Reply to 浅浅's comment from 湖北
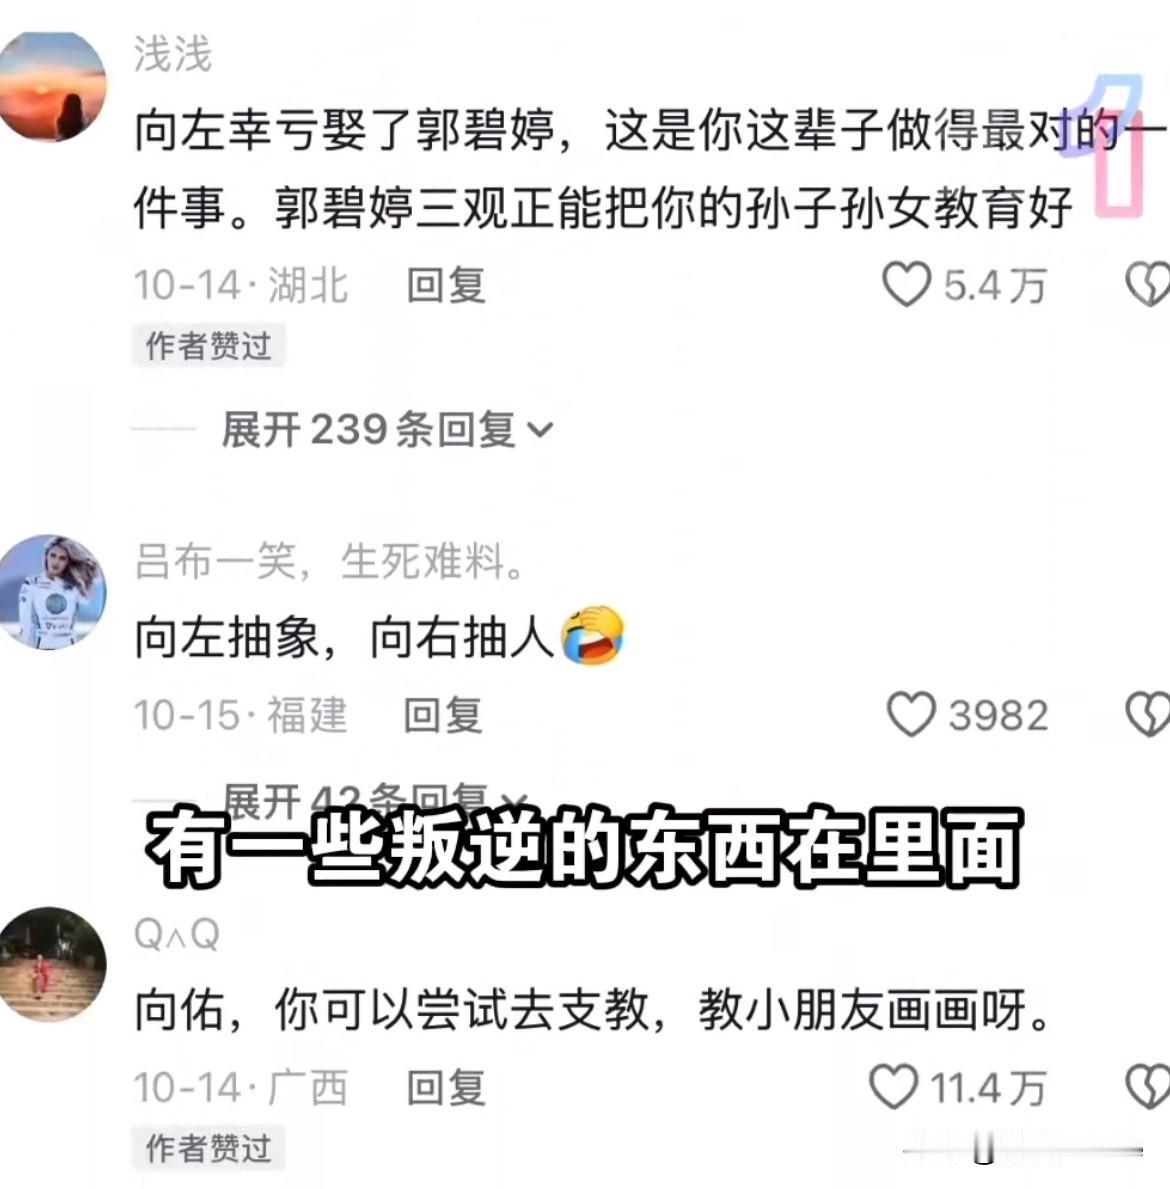 446,286
